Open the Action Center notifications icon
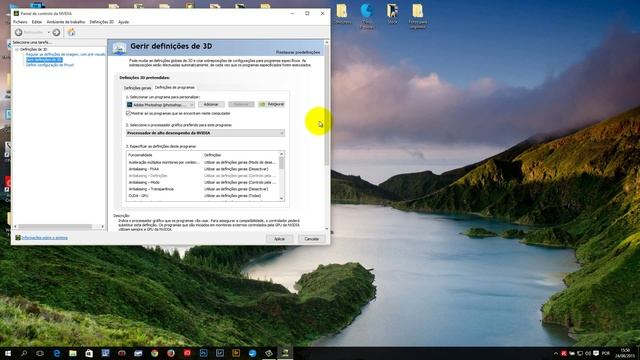Viewport: 640px width, 360px height. click(x=596, y=353)
